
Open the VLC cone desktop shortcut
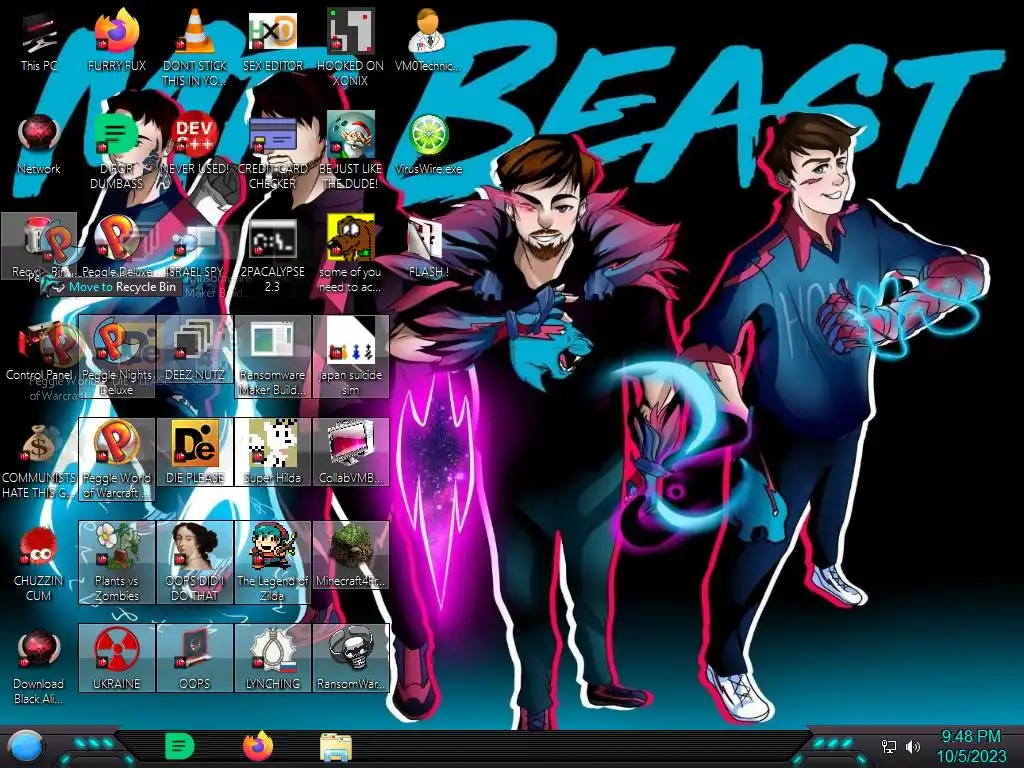(x=195, y=46)
